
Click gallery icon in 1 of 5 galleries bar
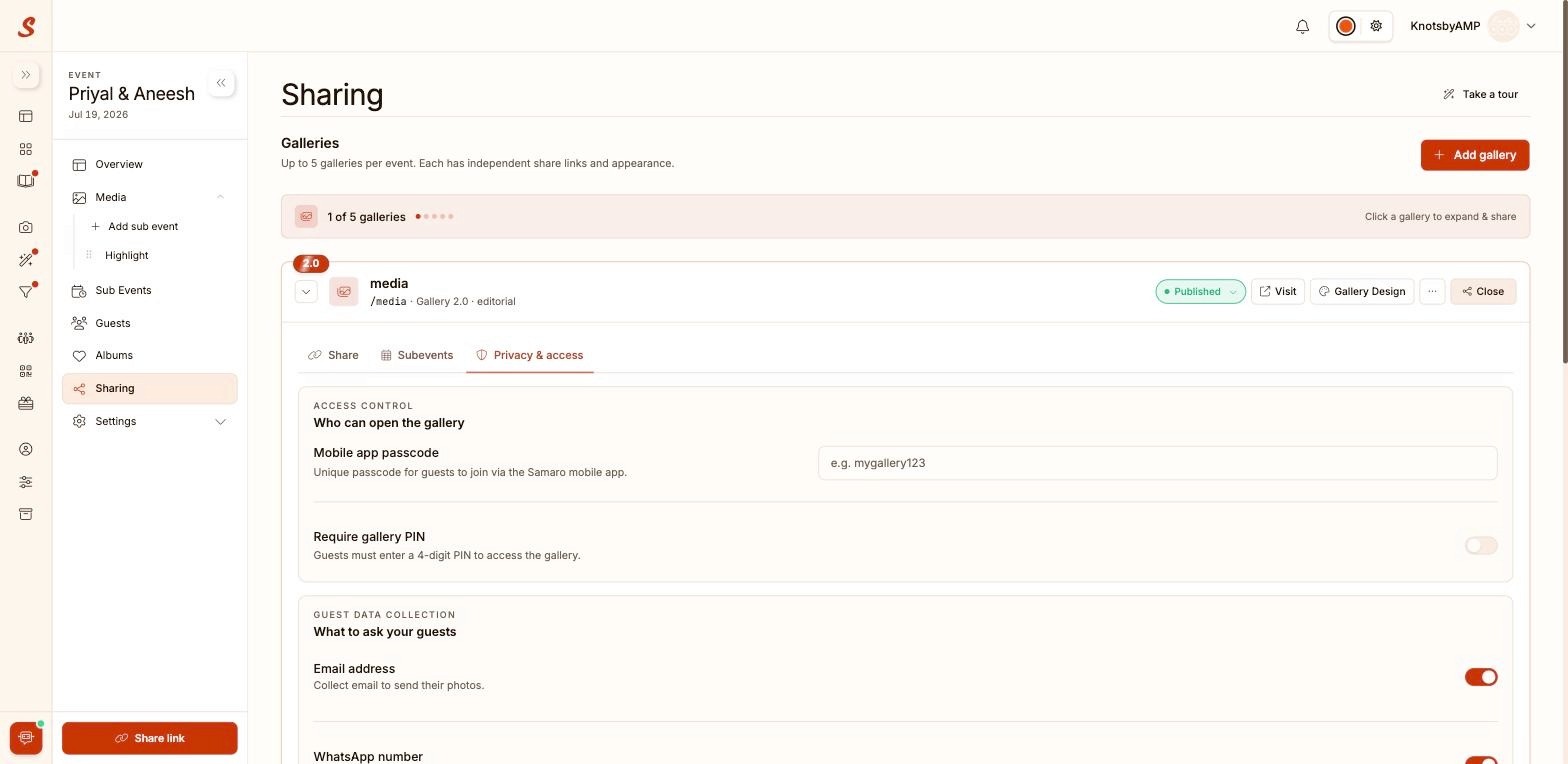(306, 216)
